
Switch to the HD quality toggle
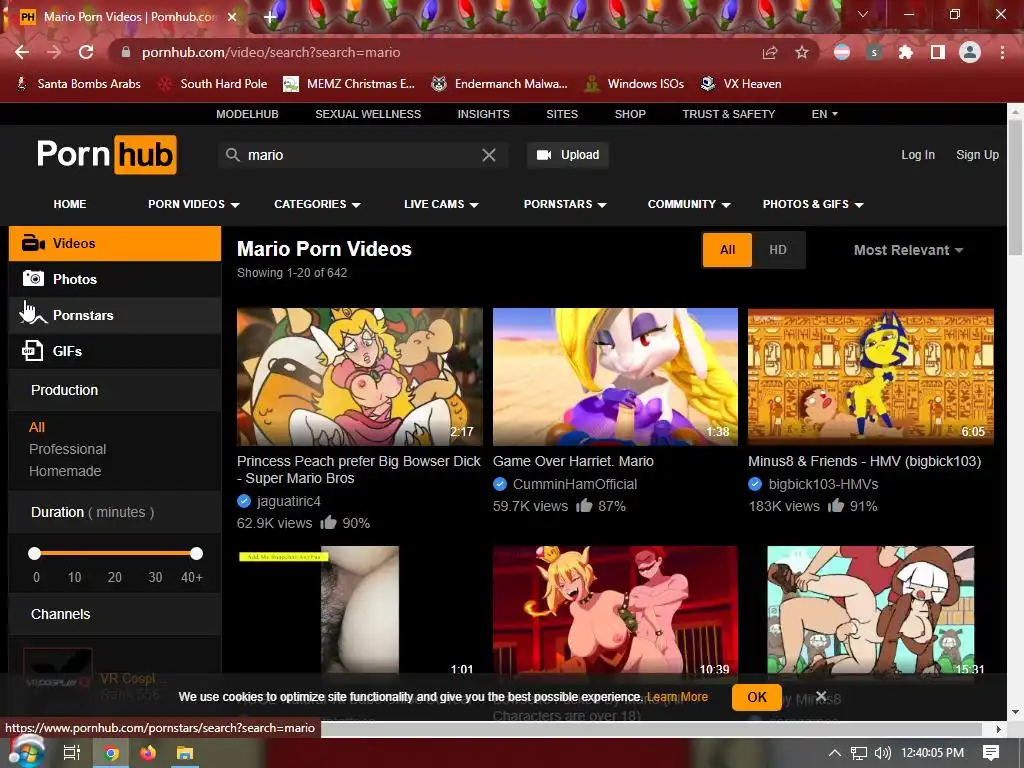[778, 250]
